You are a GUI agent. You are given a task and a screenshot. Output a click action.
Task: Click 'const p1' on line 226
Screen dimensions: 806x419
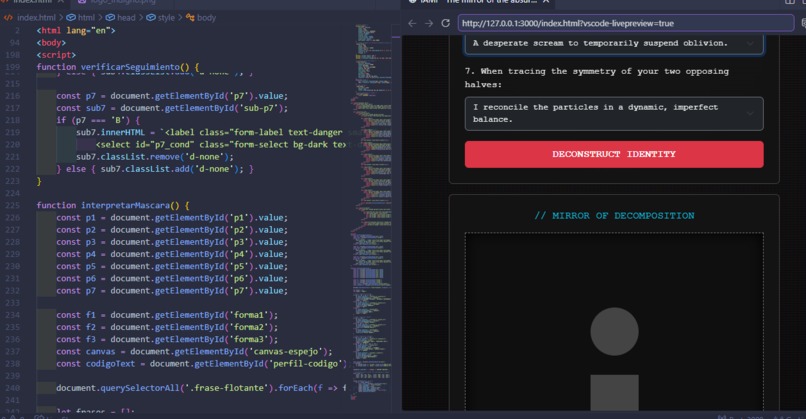(172, 218)
